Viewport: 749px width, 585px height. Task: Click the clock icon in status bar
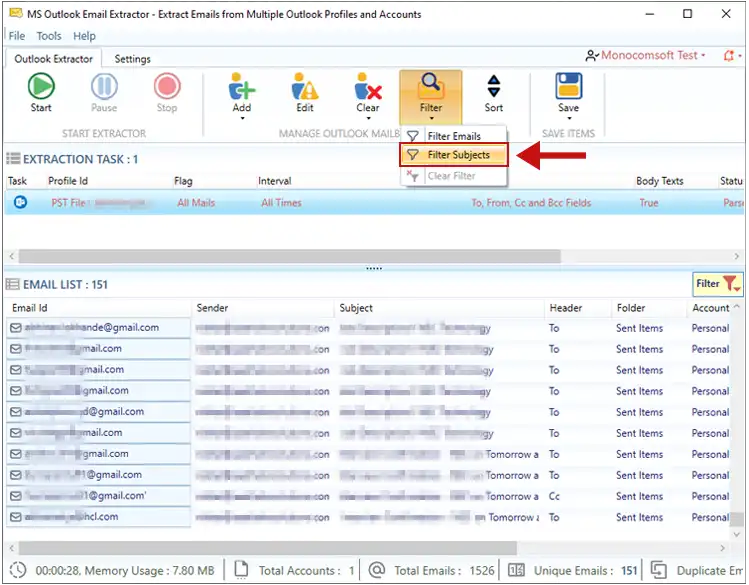(x=18, y=570)
